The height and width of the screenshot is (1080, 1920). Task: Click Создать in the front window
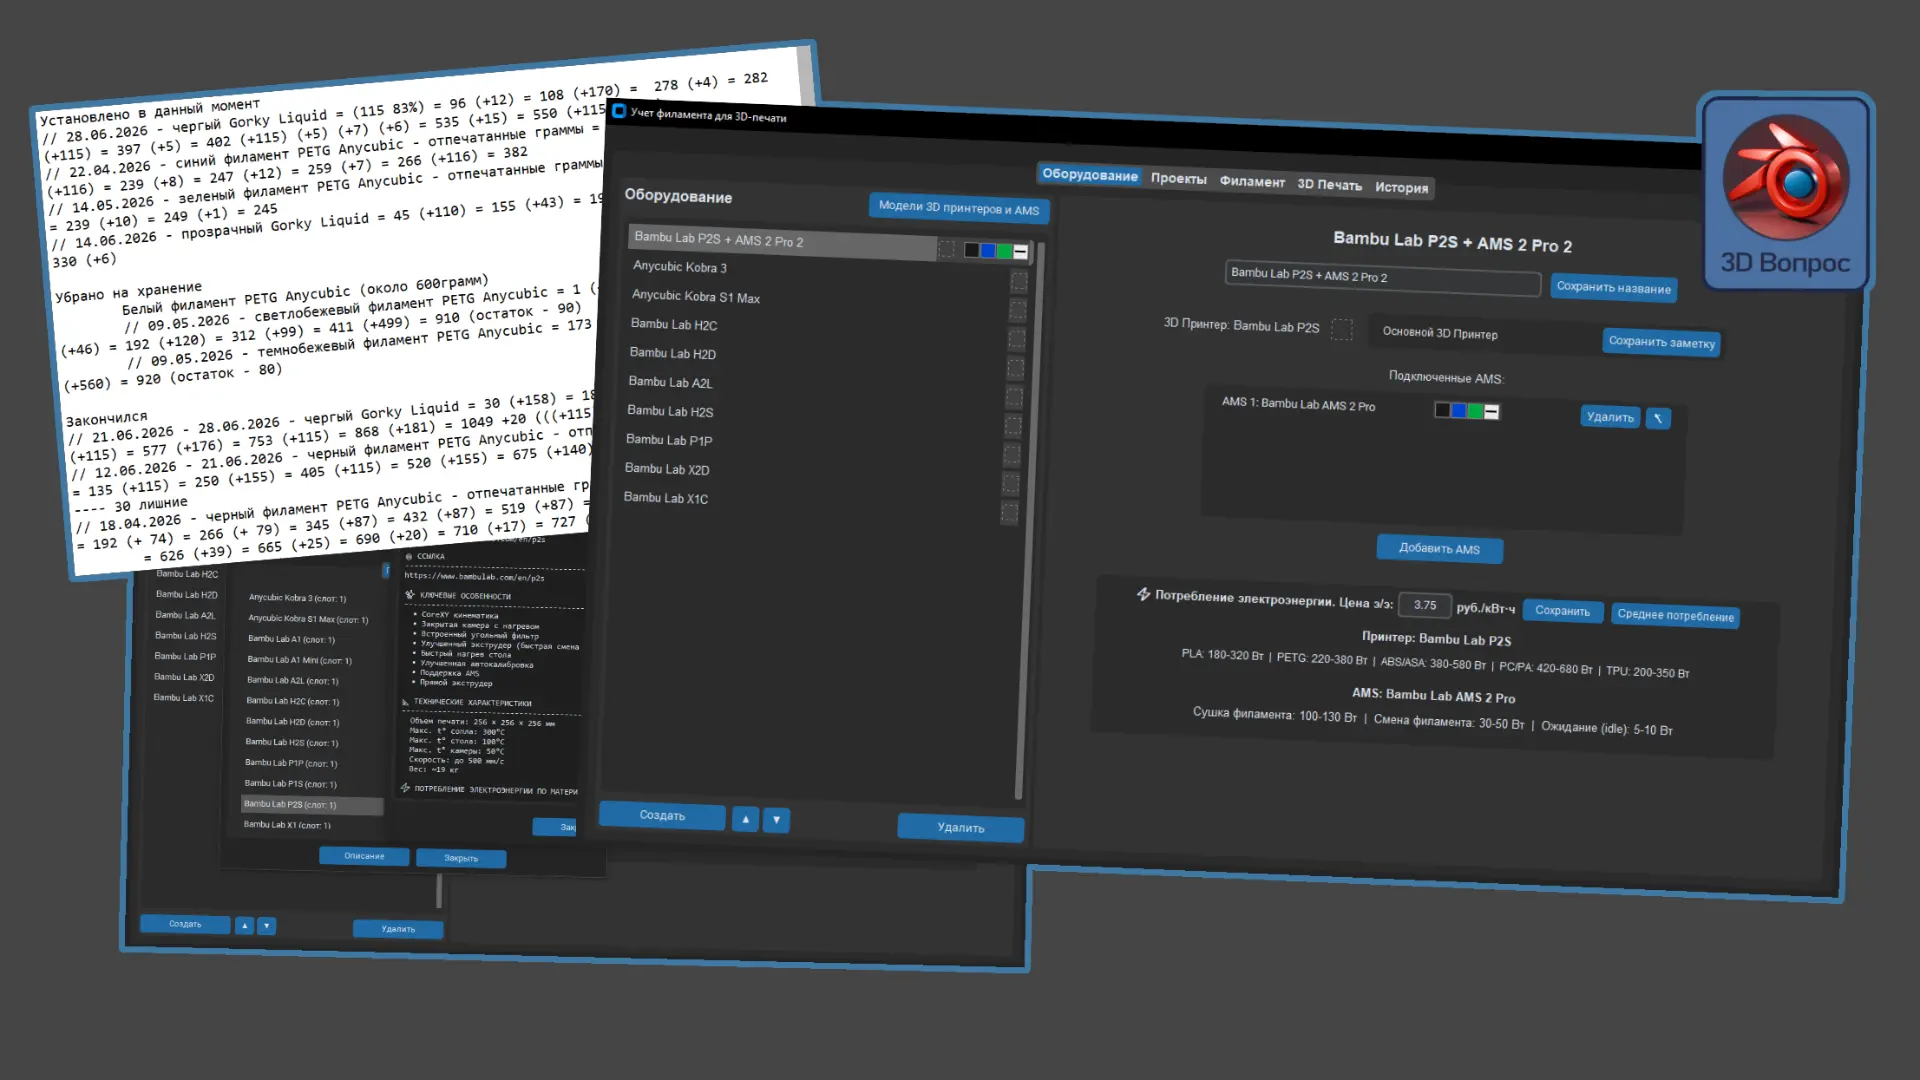662,815
